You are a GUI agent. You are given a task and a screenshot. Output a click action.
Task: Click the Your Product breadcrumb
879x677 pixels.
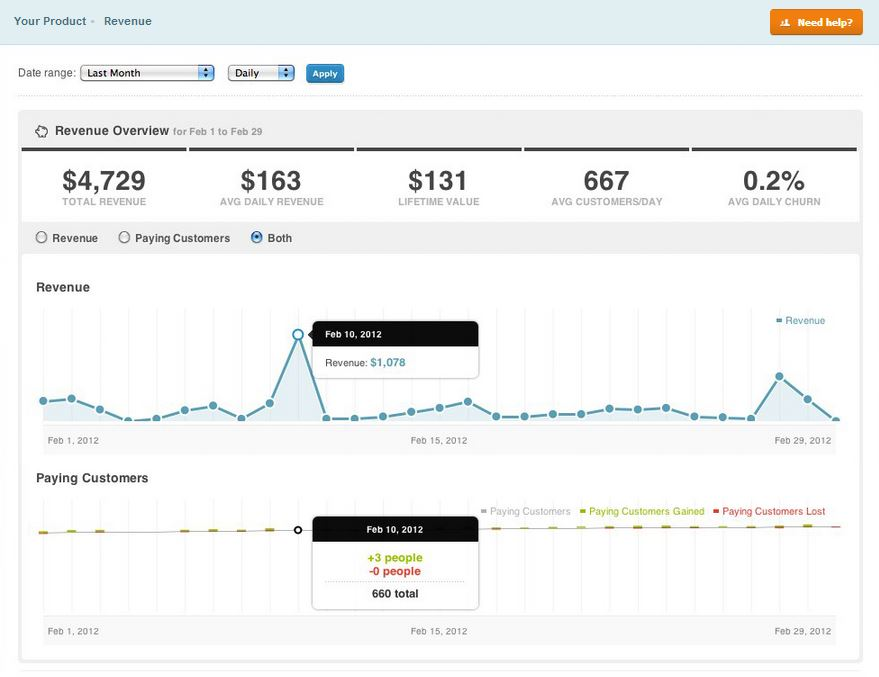[50, 20]
